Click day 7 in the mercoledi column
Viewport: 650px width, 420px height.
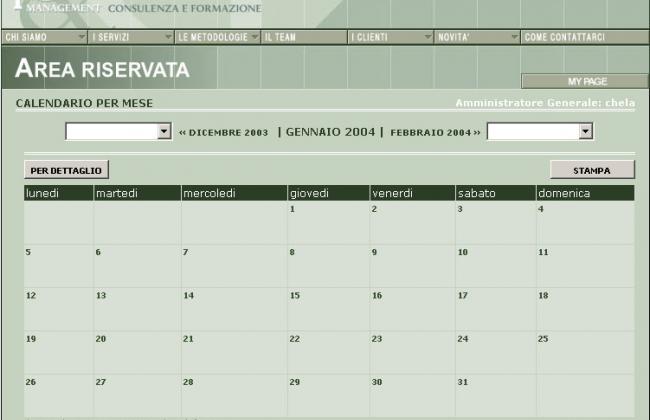186,252
